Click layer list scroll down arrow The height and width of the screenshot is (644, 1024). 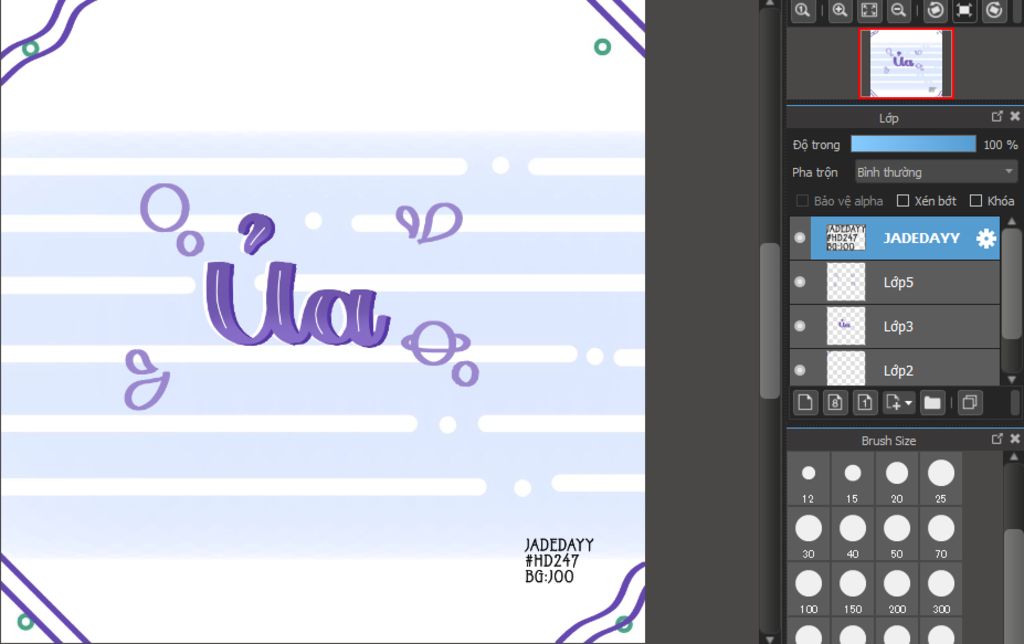1012,379
